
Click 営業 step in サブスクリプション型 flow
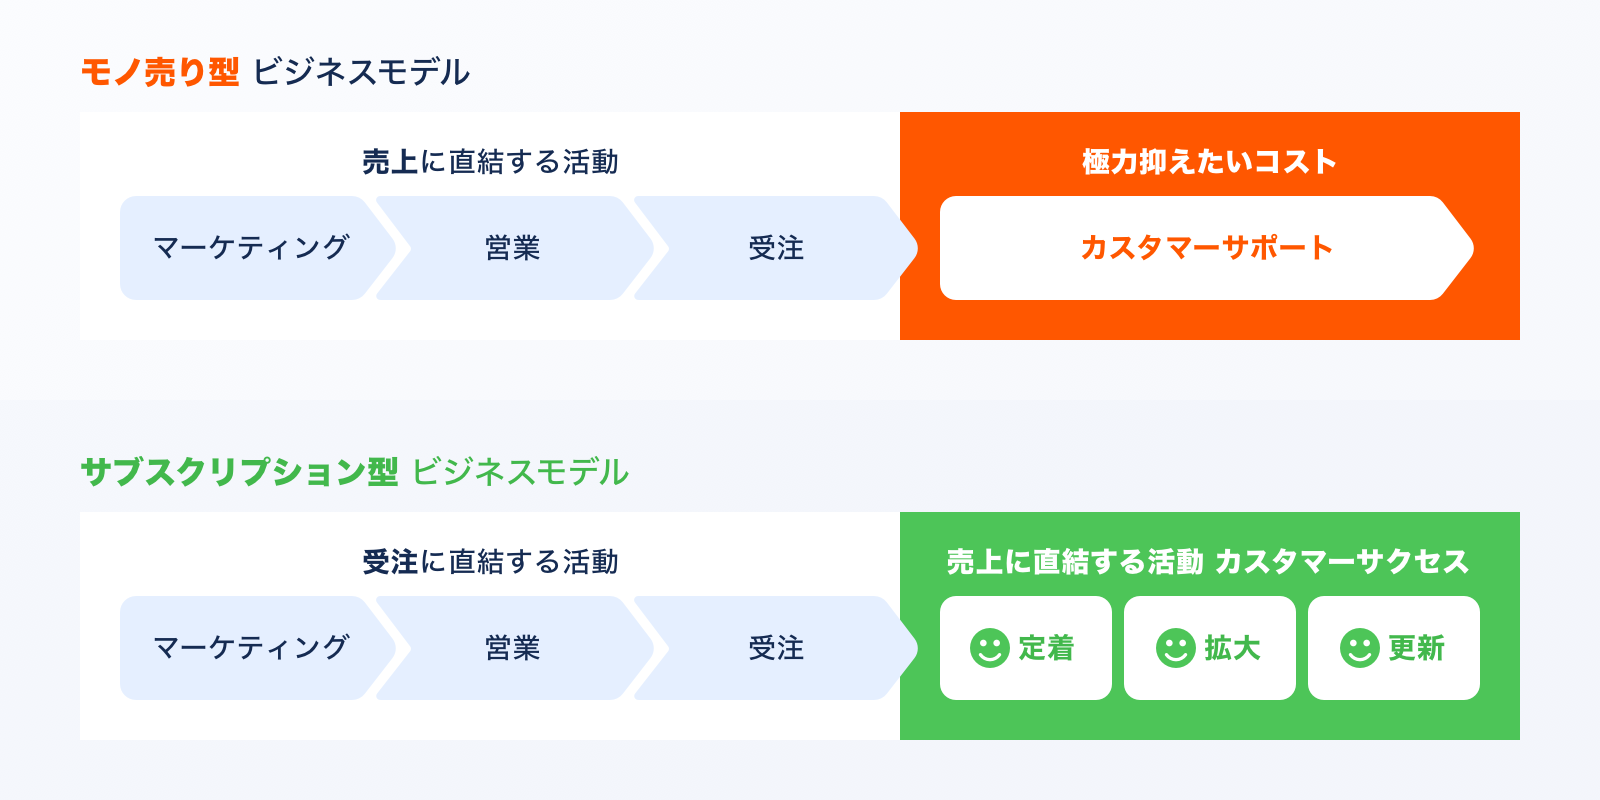tap(512, 648)
